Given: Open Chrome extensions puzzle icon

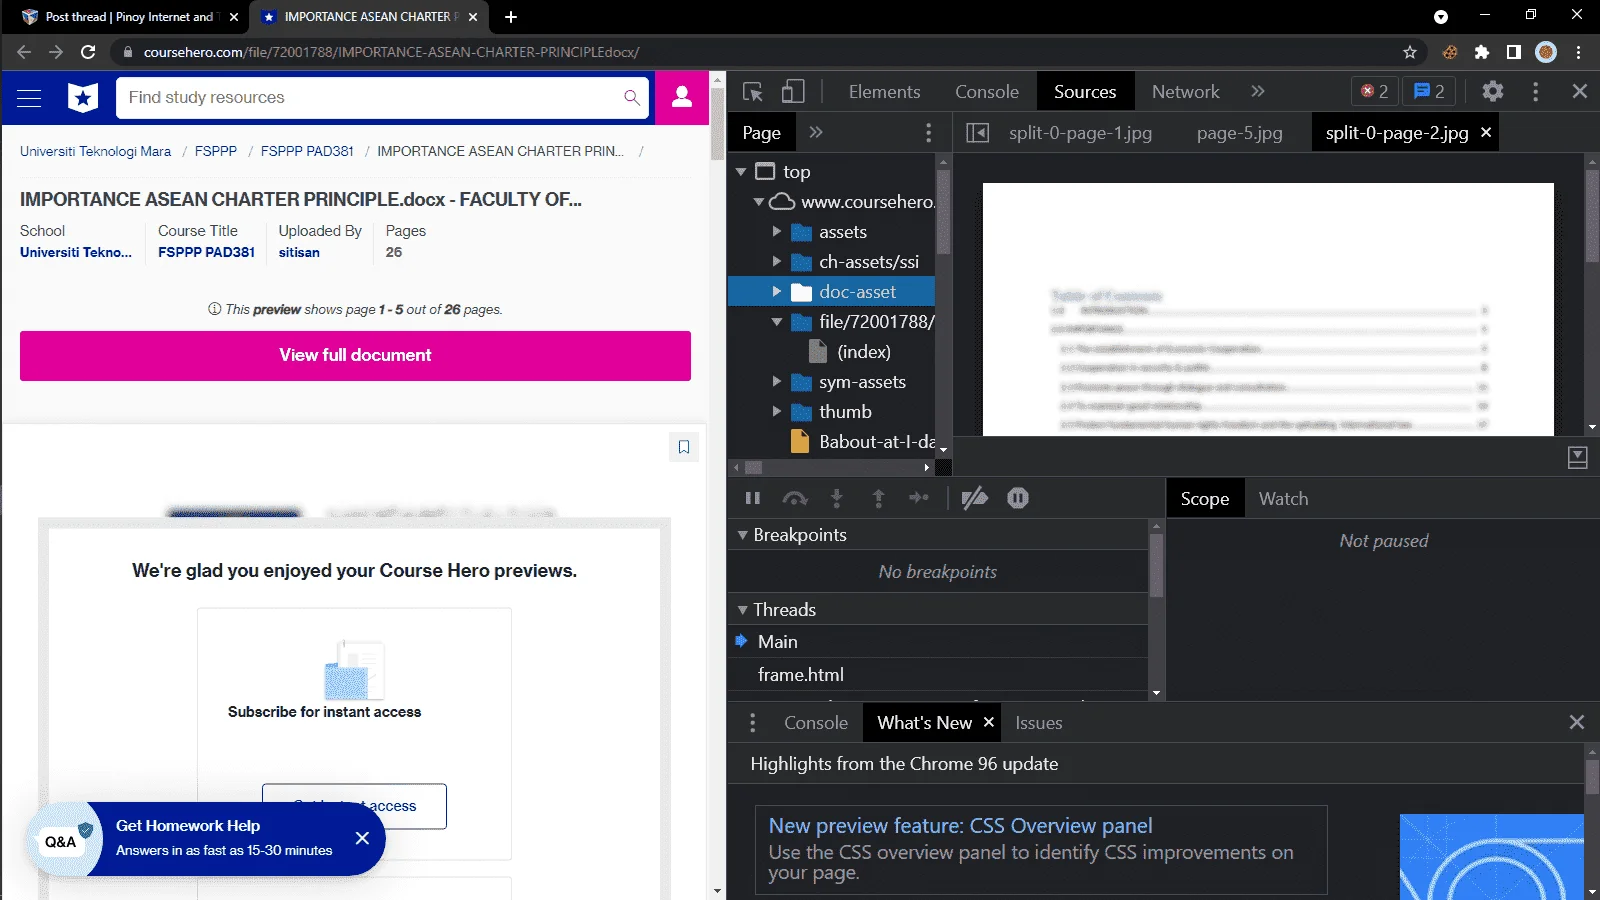Looking at the screenshot, I should 1482,52.
